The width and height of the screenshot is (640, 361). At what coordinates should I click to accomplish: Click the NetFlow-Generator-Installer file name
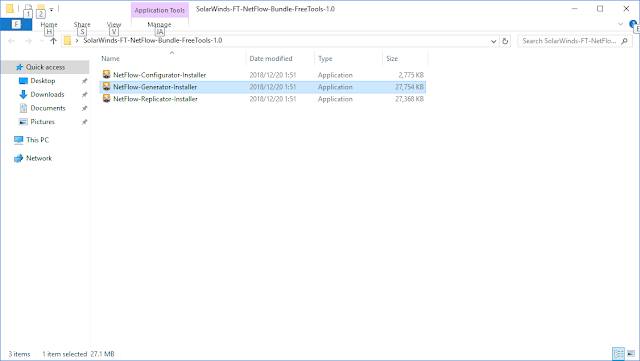click(x=155, y=87)
